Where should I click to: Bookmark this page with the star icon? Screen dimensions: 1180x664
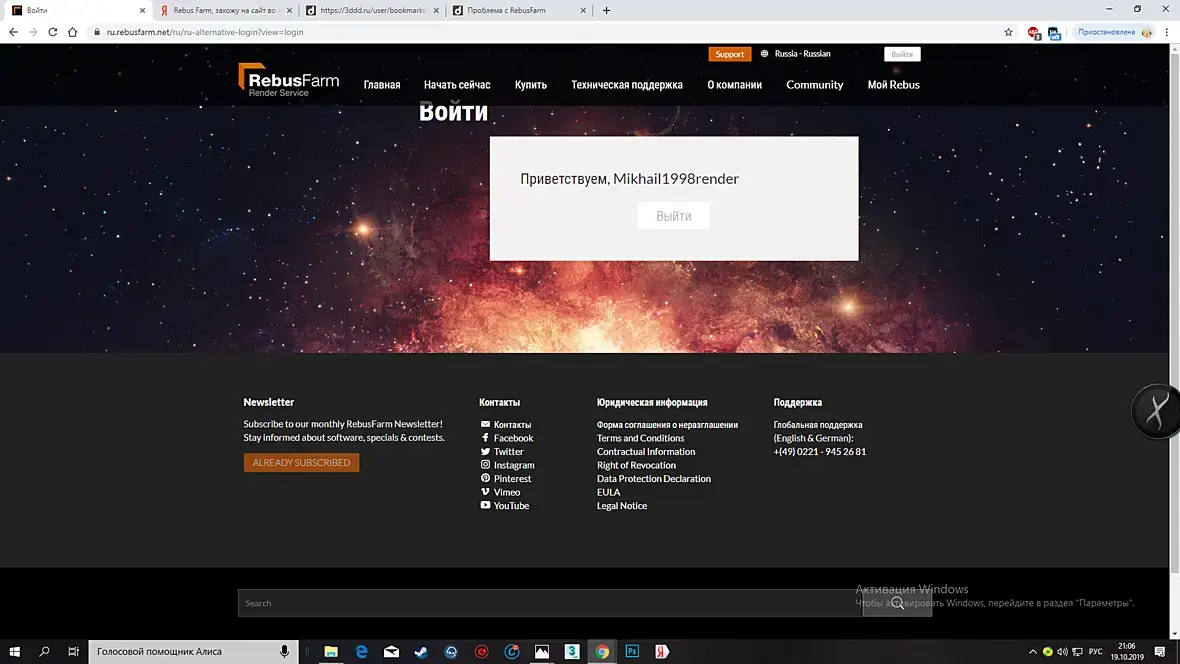pyautogui.click(x=1008, y=32)
